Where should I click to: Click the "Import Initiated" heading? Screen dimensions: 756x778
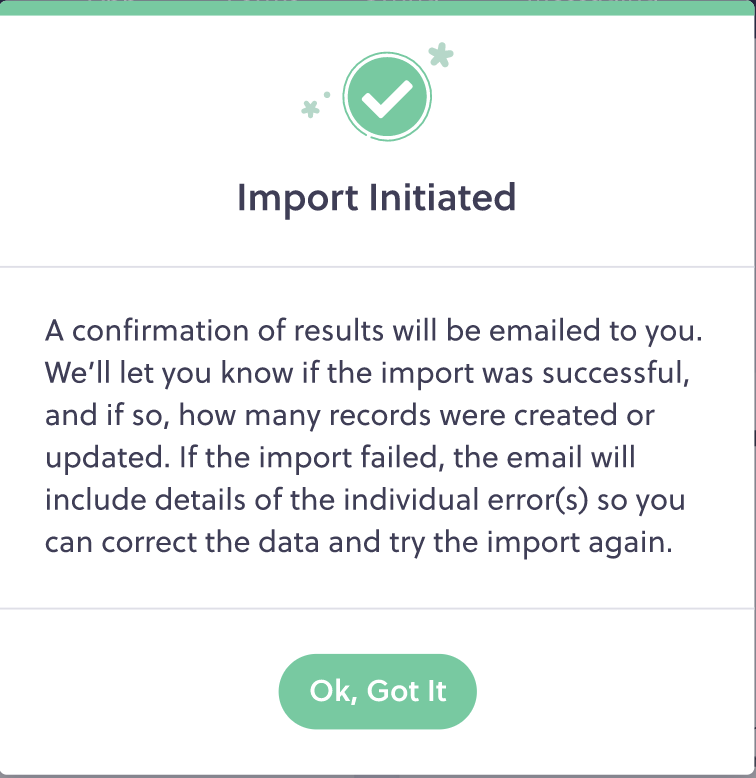point(377,197)
